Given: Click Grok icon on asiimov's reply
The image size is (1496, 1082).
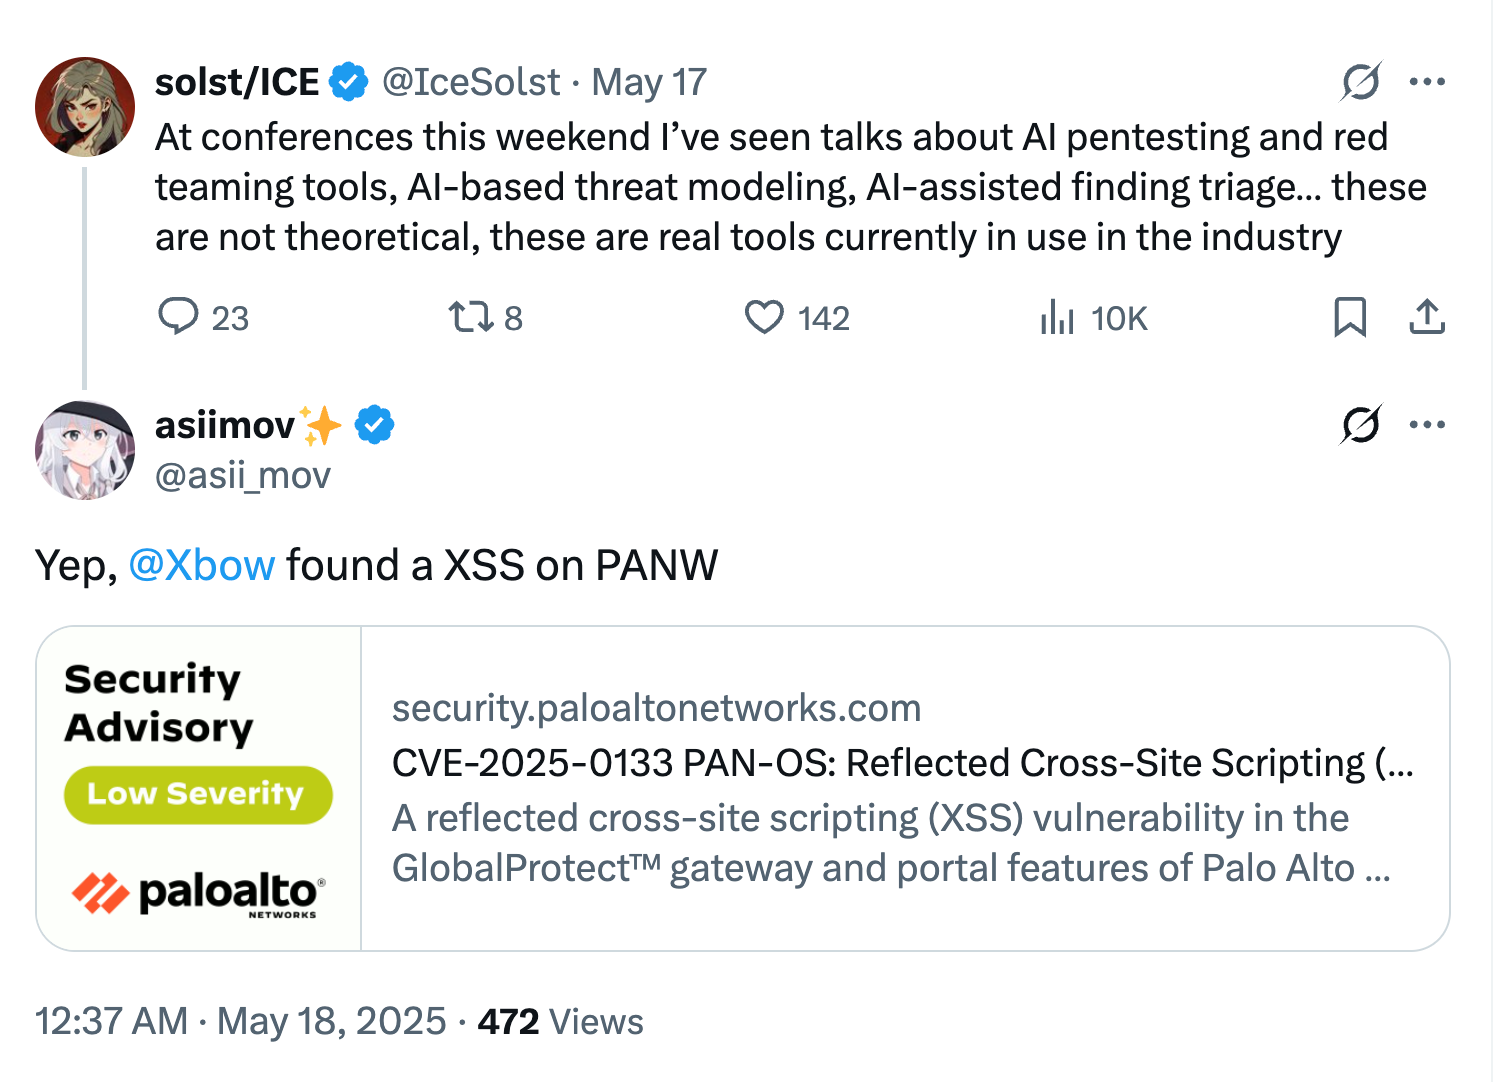Looking at the screenshot, I should coord(1361,425).
